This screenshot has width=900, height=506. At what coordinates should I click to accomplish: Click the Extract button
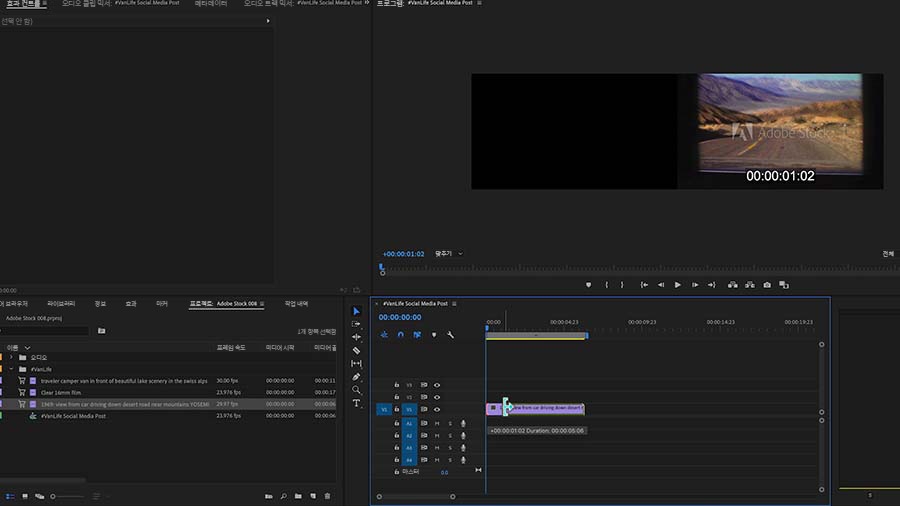point(750,285)
